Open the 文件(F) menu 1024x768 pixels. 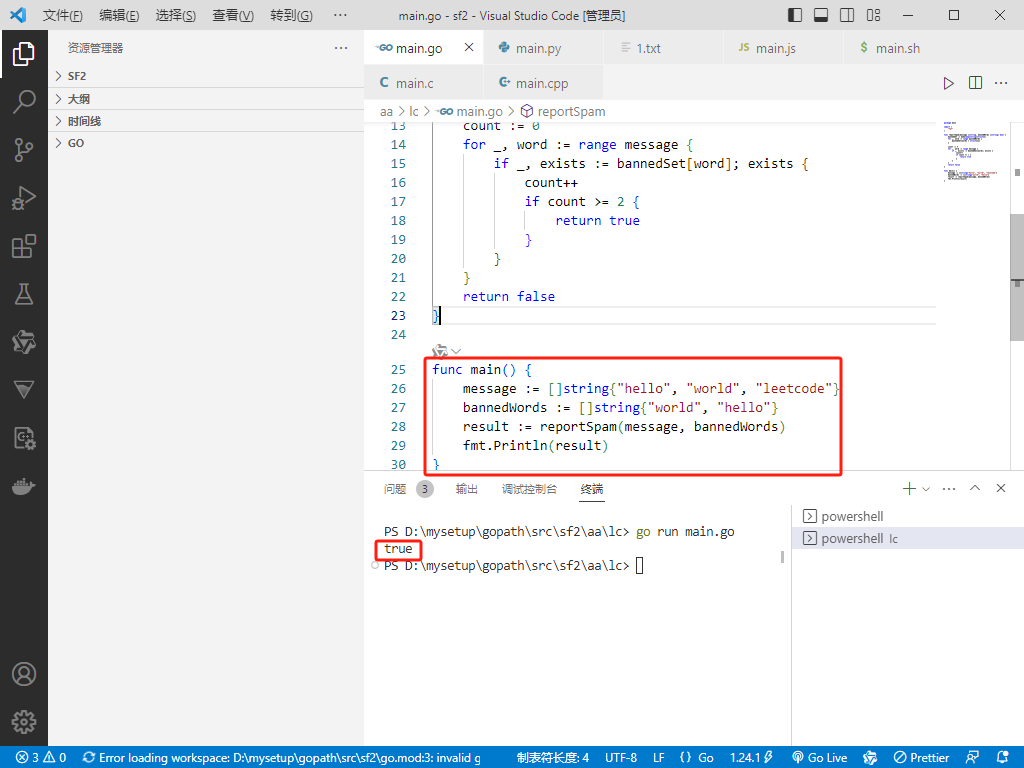(63, 15)
